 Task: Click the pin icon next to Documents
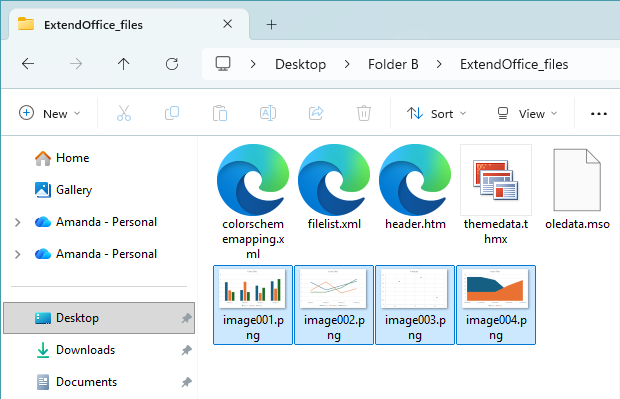[x=186, y=382]
